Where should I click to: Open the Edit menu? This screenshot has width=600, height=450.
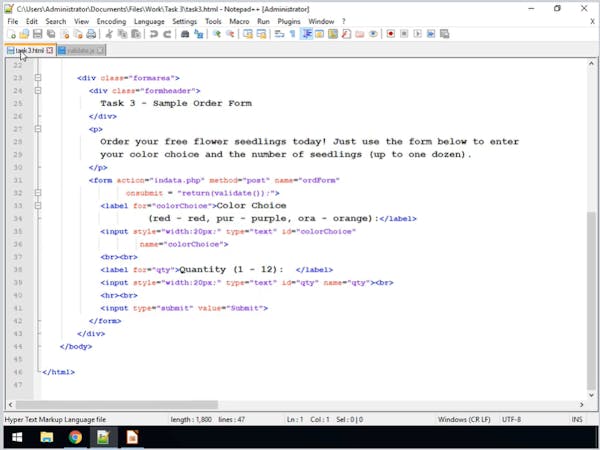(x=32, y=21)
